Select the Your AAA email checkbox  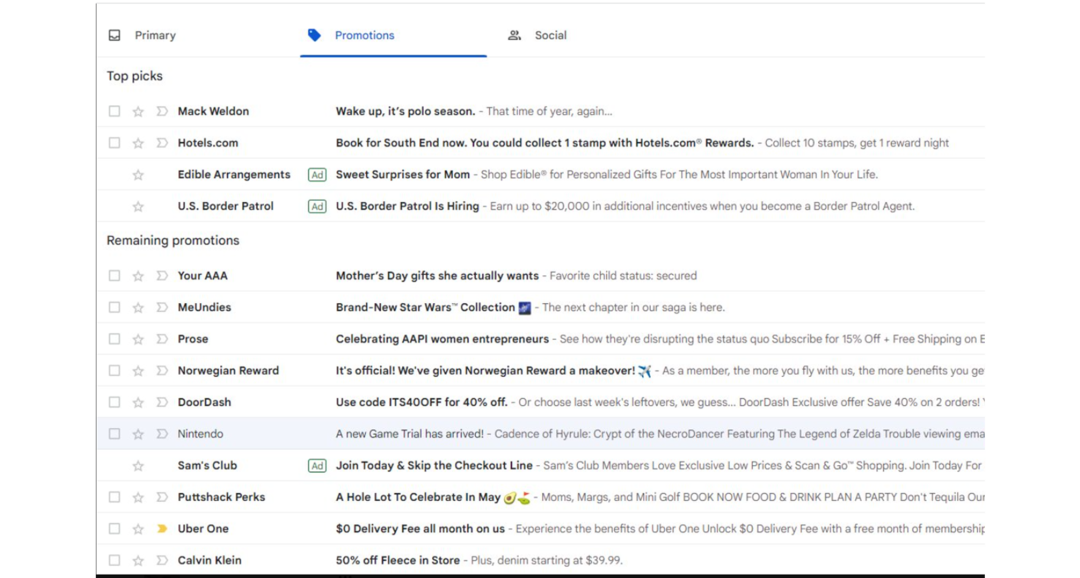coord(114,275)
